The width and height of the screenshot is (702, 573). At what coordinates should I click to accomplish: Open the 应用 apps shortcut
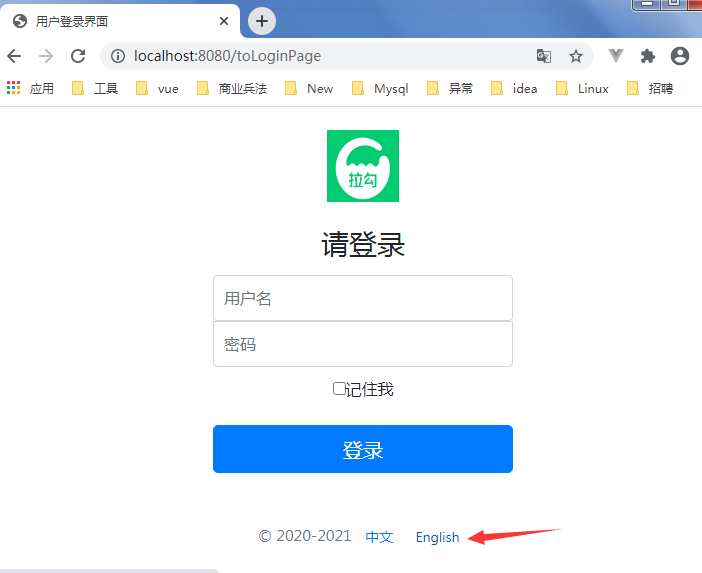click(30, 88)
